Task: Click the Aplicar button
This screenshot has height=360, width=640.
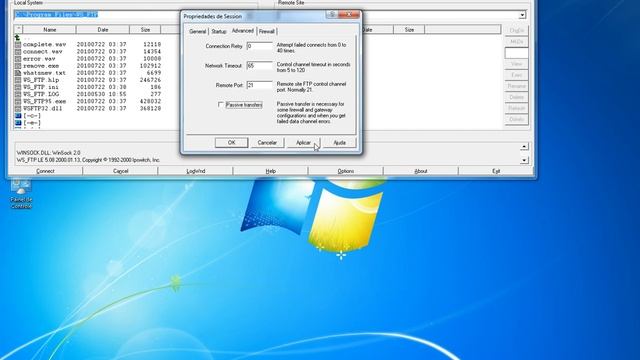Action: [303, 142]
